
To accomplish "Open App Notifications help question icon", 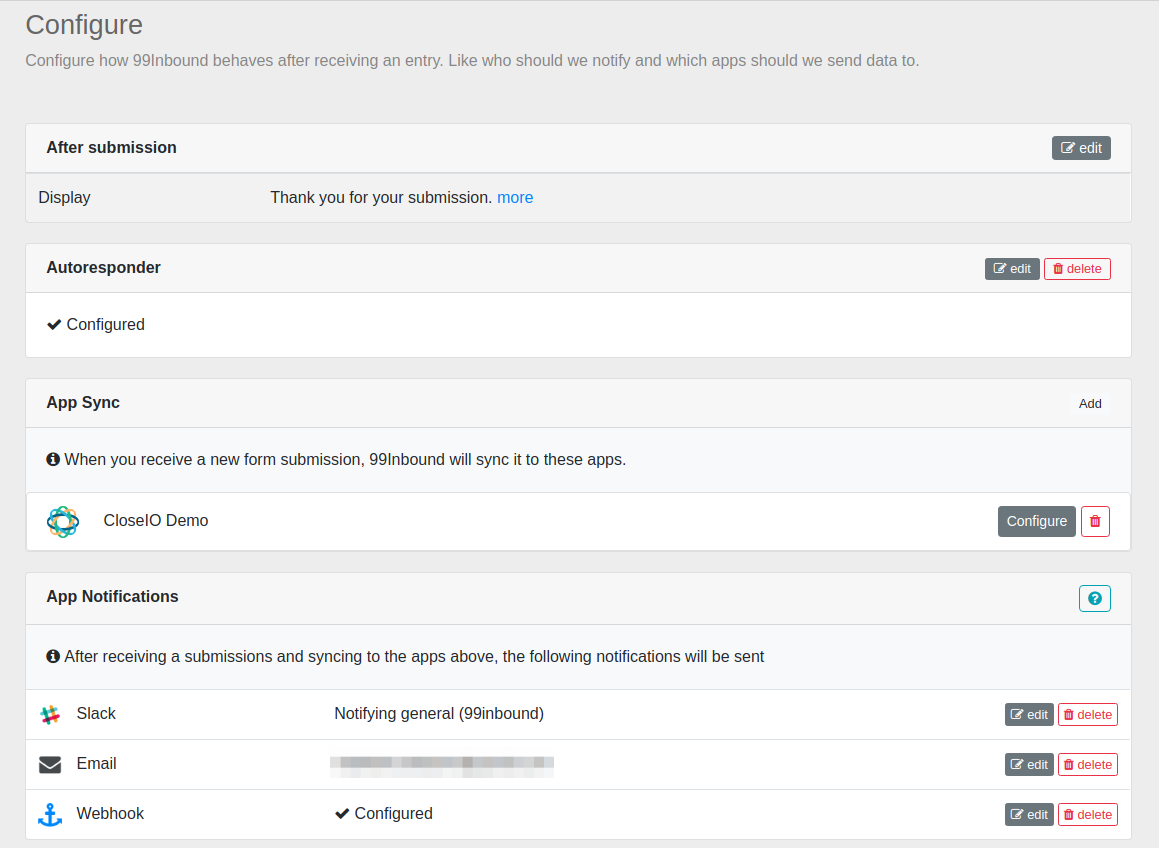I will pyautogui.click(x=1094, y=598).
